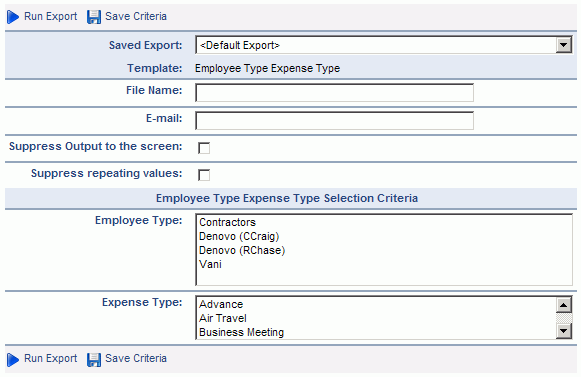Toggle the Suppress repeating values checkbox

point(204,175)
